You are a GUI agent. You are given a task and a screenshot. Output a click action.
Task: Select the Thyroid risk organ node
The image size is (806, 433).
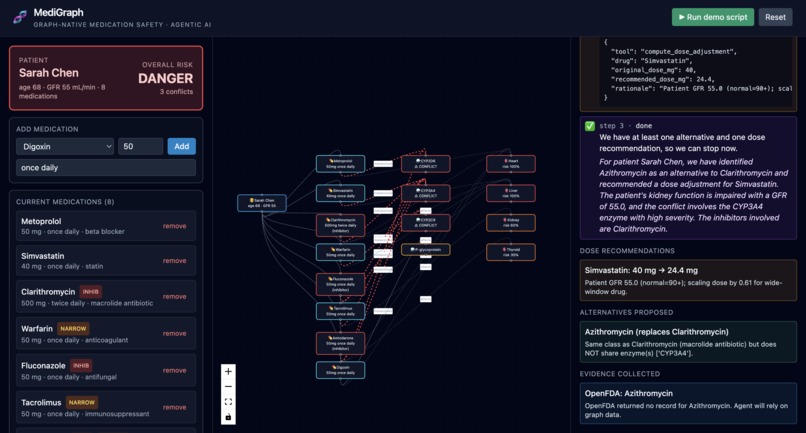511,252
